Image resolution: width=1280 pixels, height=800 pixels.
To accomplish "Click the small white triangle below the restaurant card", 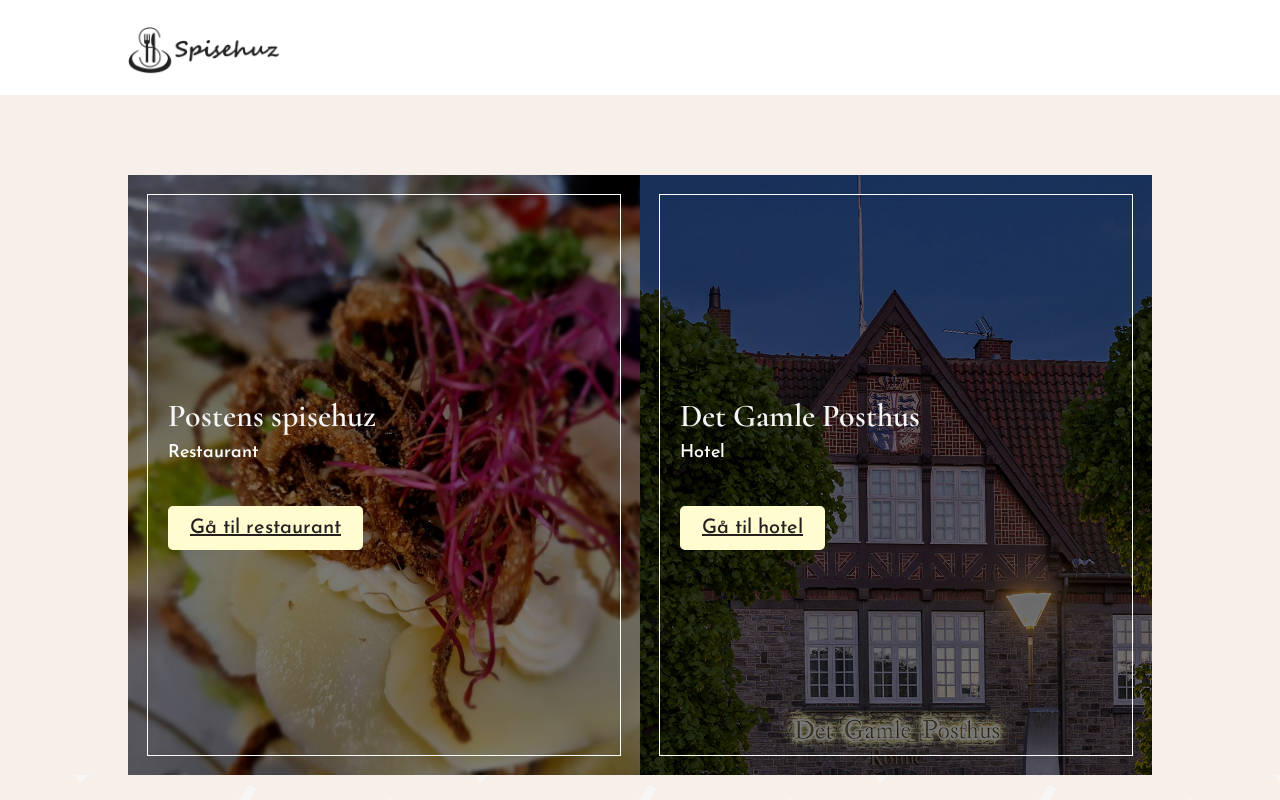I will click(81, 778).
